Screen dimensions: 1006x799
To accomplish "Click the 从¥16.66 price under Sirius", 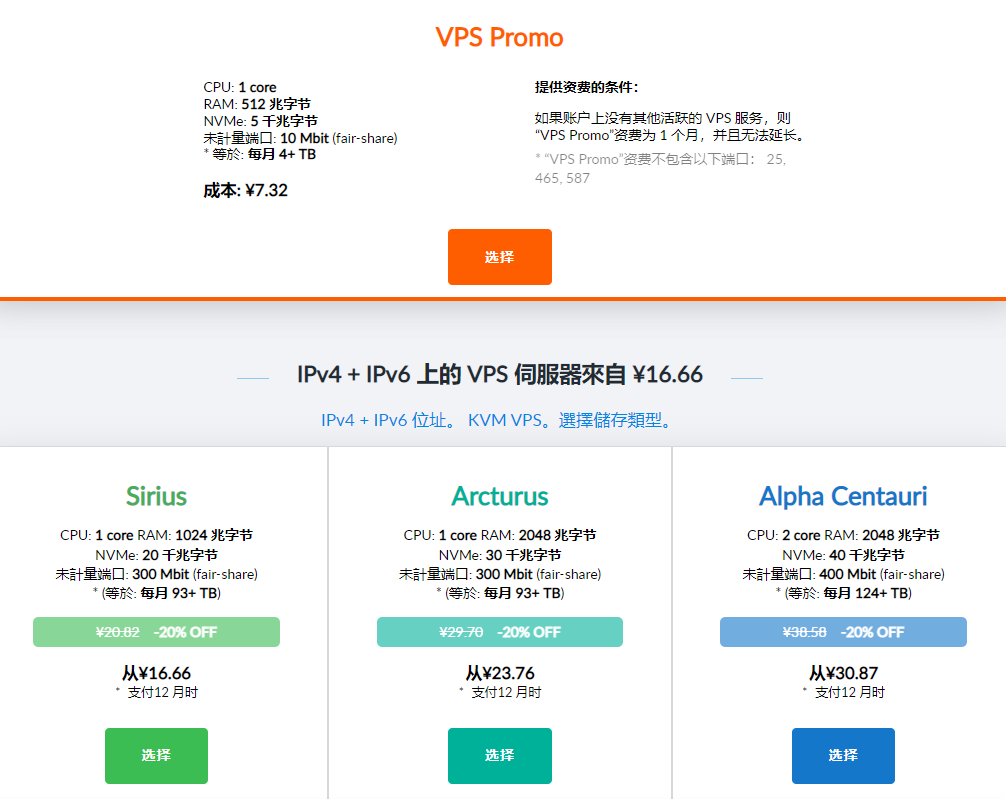I will 156,673.
